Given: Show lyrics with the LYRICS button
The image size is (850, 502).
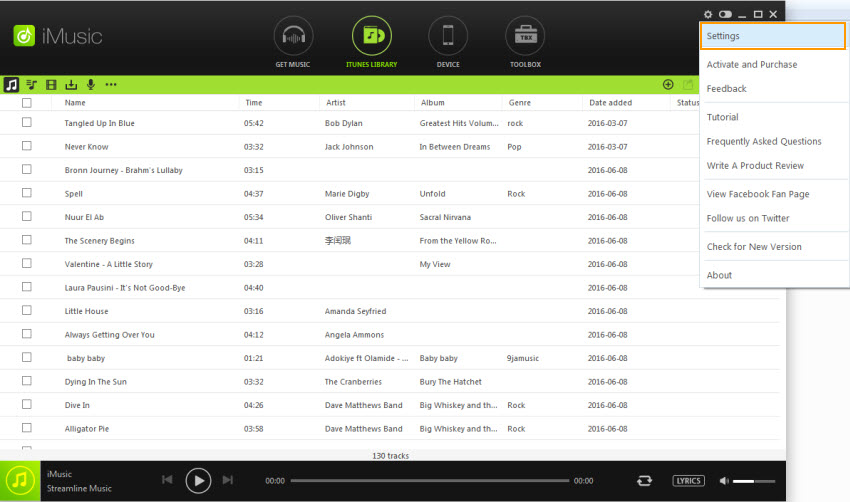Looking at the screenshot, I should point(688,481).
